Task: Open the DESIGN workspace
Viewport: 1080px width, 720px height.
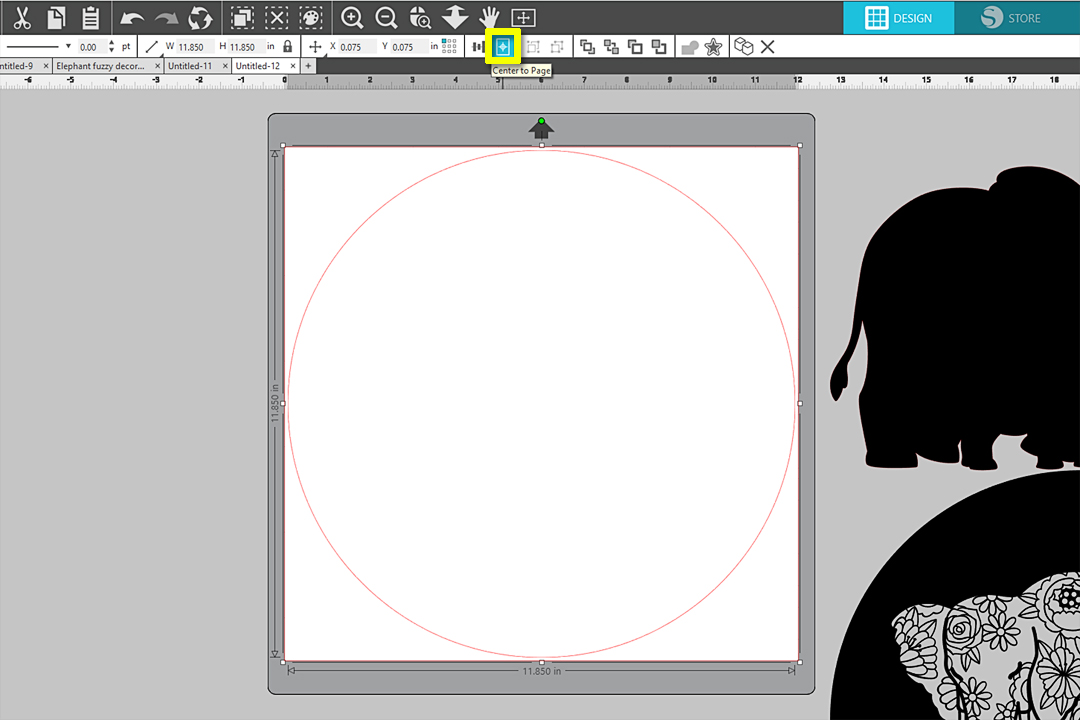Action: 899,18
